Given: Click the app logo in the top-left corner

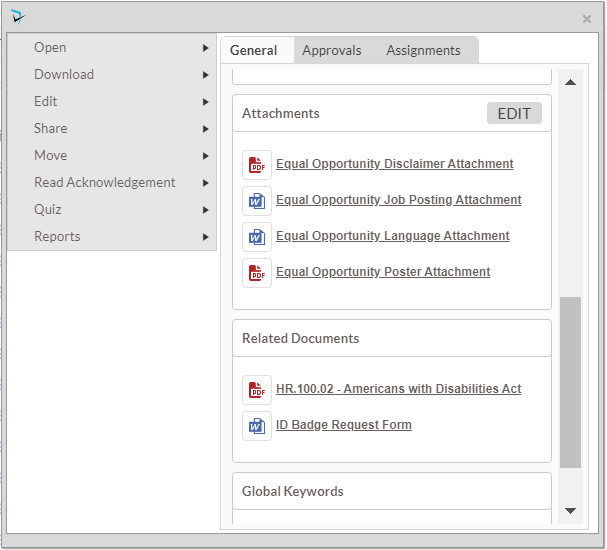Looking at the screenshot, I should tap(19, 17).
